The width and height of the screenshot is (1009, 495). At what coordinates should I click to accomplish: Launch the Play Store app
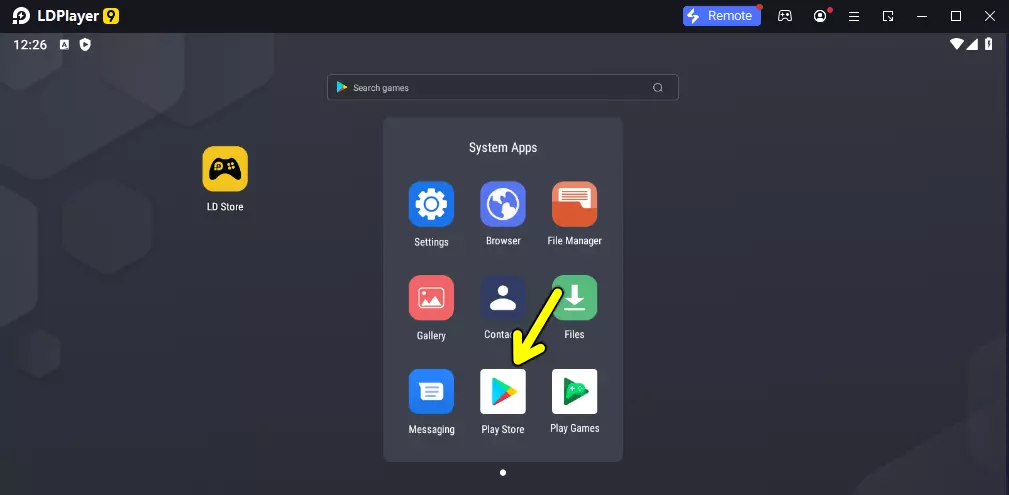click(503, 391)
